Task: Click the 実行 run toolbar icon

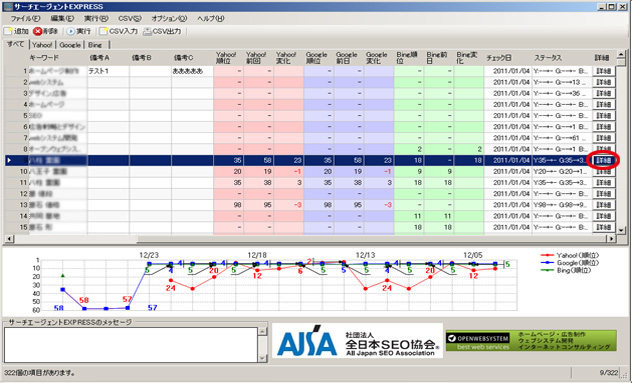Action: (x=79, y=31)
